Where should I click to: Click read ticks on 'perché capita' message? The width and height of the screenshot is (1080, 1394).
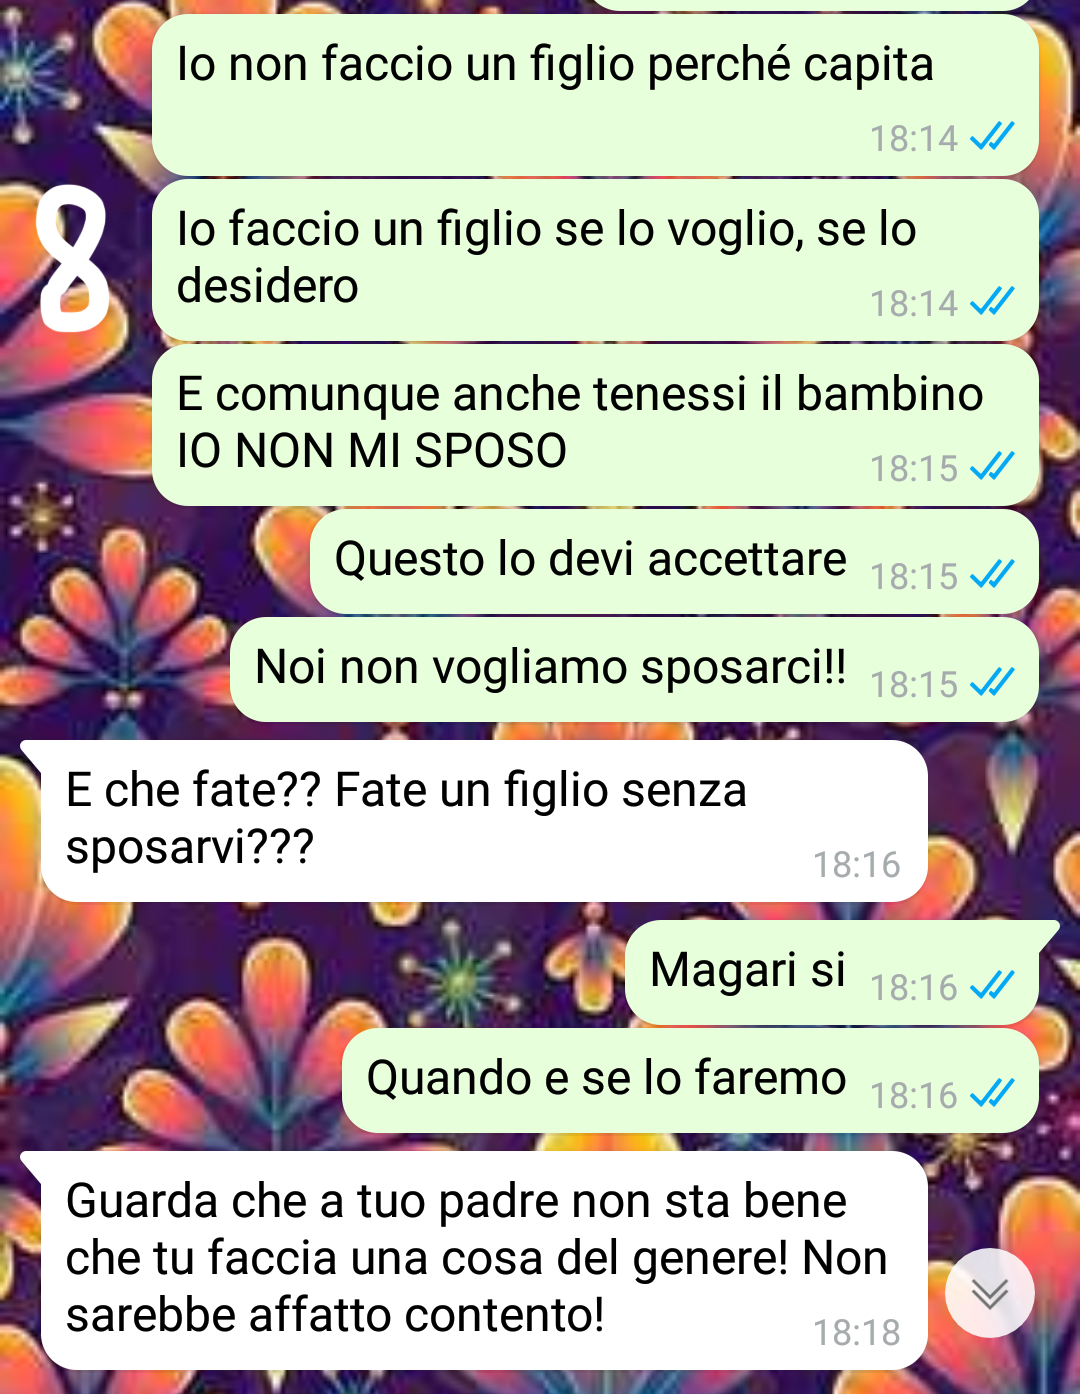[992, 137]
